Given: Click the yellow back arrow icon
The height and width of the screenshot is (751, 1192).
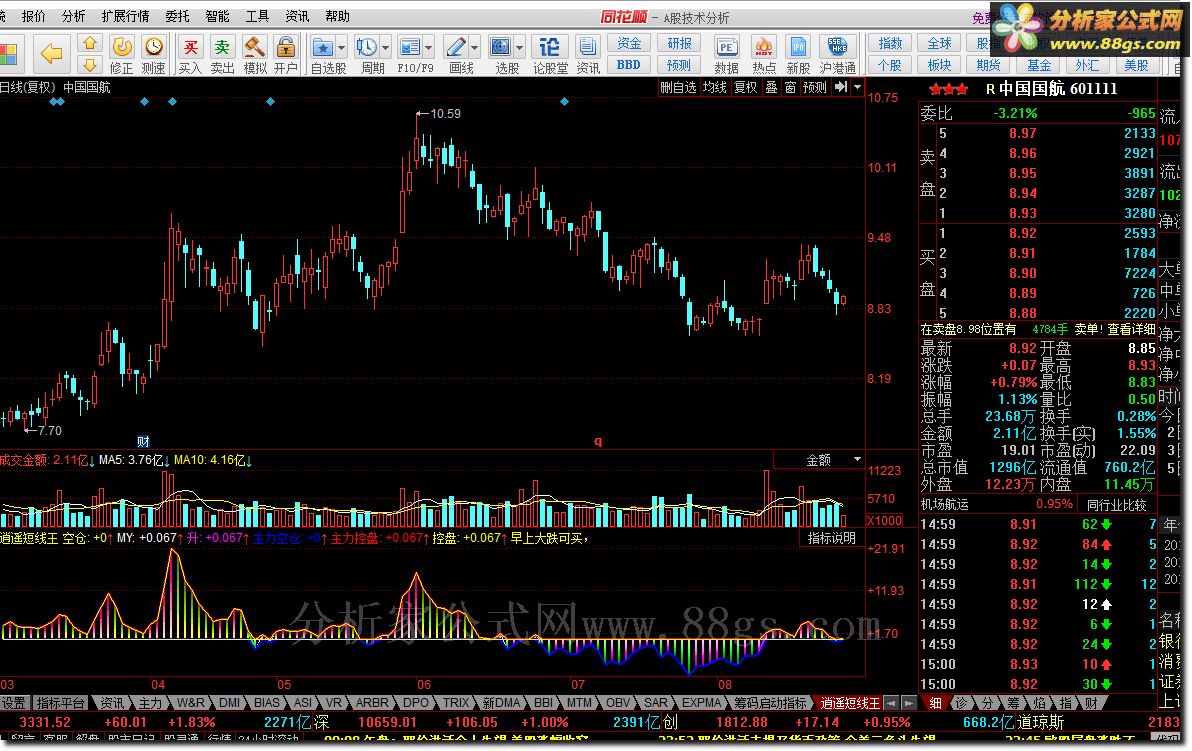Looking at the screenshot, I should 51,53.
